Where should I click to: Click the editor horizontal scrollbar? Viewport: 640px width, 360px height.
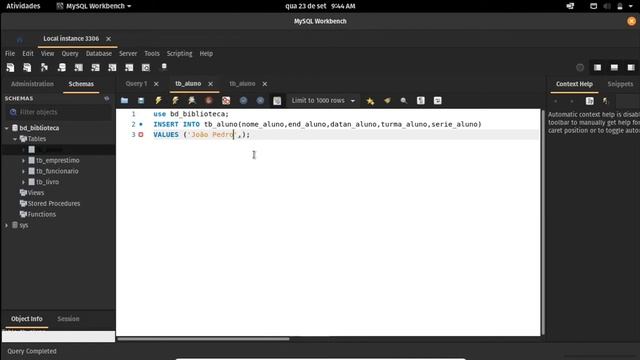pos(203,339)
